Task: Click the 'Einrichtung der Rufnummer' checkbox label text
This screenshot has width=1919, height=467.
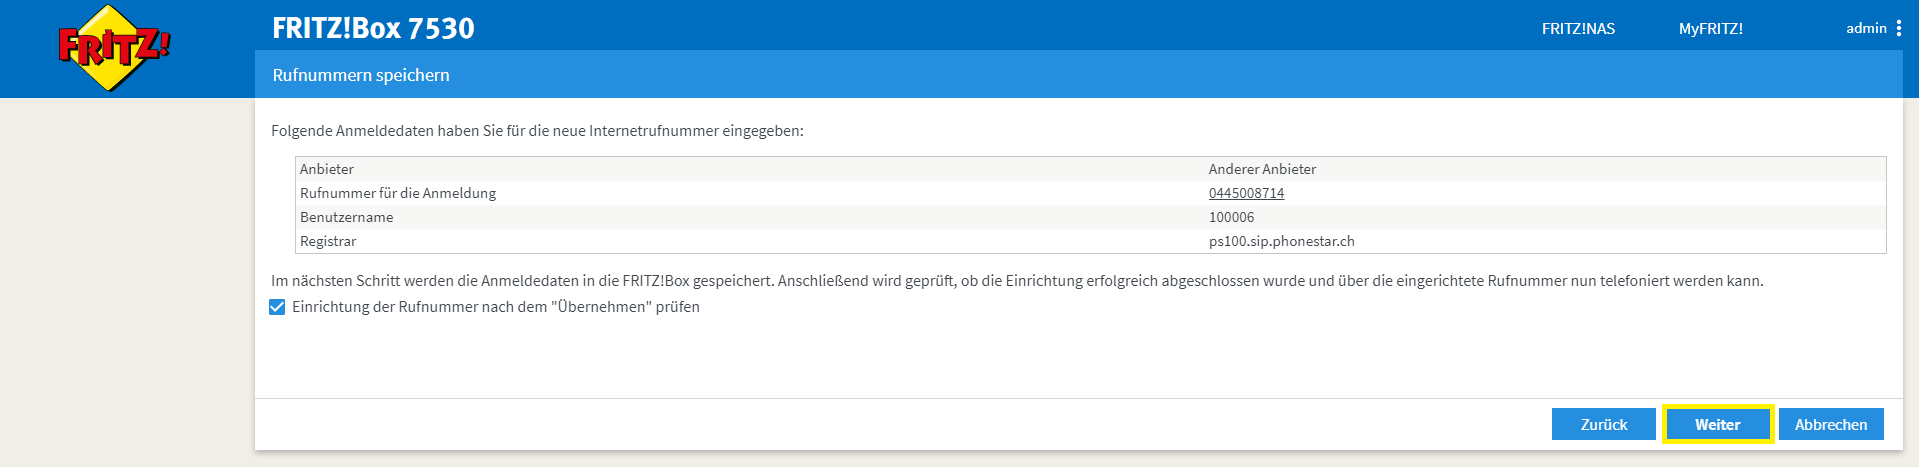Action: [x=496, y=307]
